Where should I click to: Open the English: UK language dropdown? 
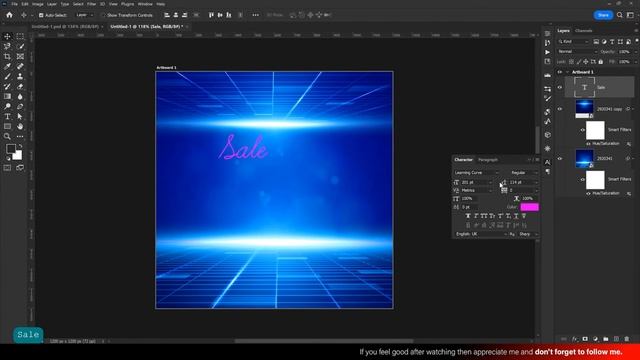coord(481,234)
